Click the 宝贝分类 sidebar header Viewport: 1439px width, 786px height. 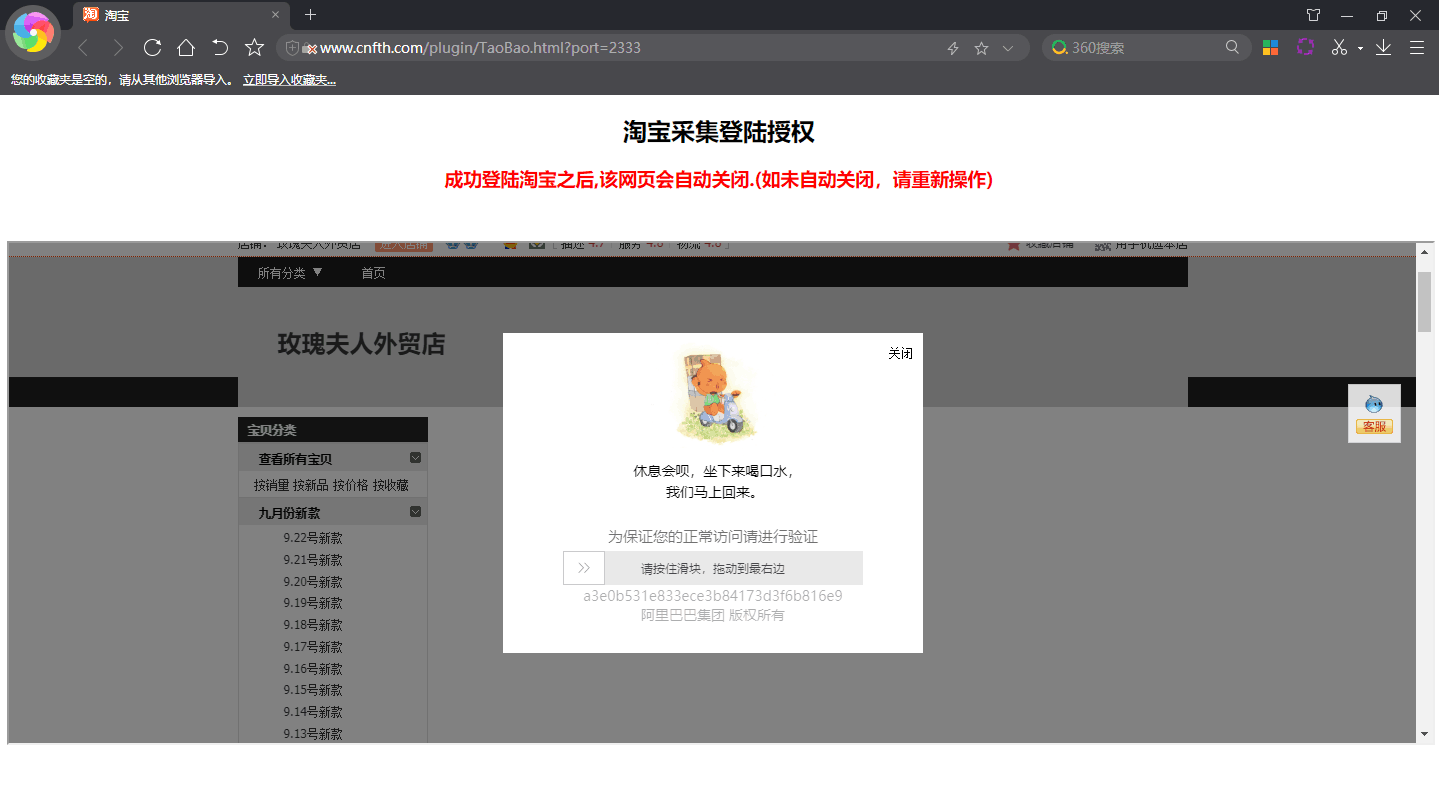coord(333,430)
